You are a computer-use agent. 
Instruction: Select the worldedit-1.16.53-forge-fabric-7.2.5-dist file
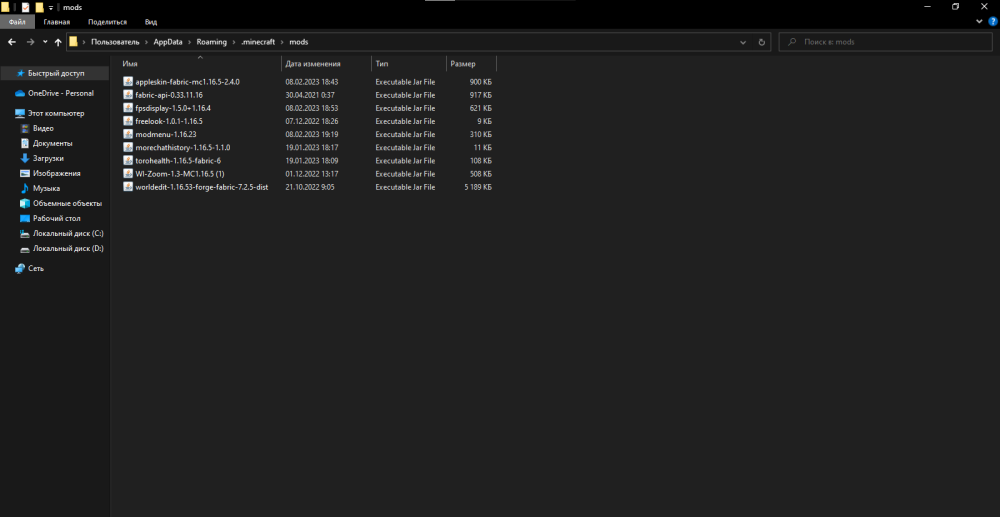[202, 187]
